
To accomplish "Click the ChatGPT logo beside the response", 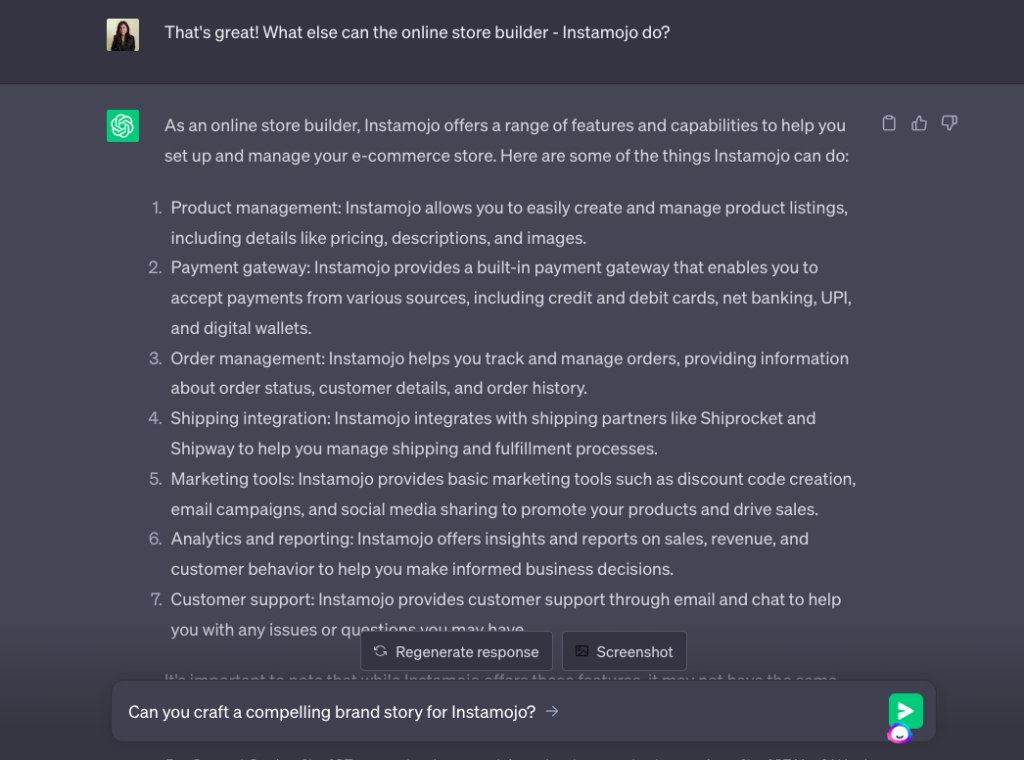I will (123, 126).
